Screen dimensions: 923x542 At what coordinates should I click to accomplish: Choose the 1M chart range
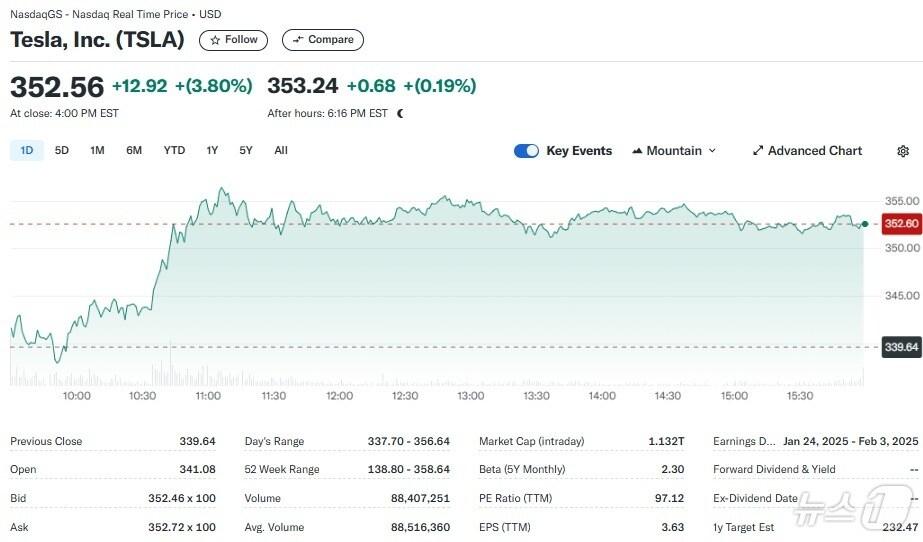point(97,151)
